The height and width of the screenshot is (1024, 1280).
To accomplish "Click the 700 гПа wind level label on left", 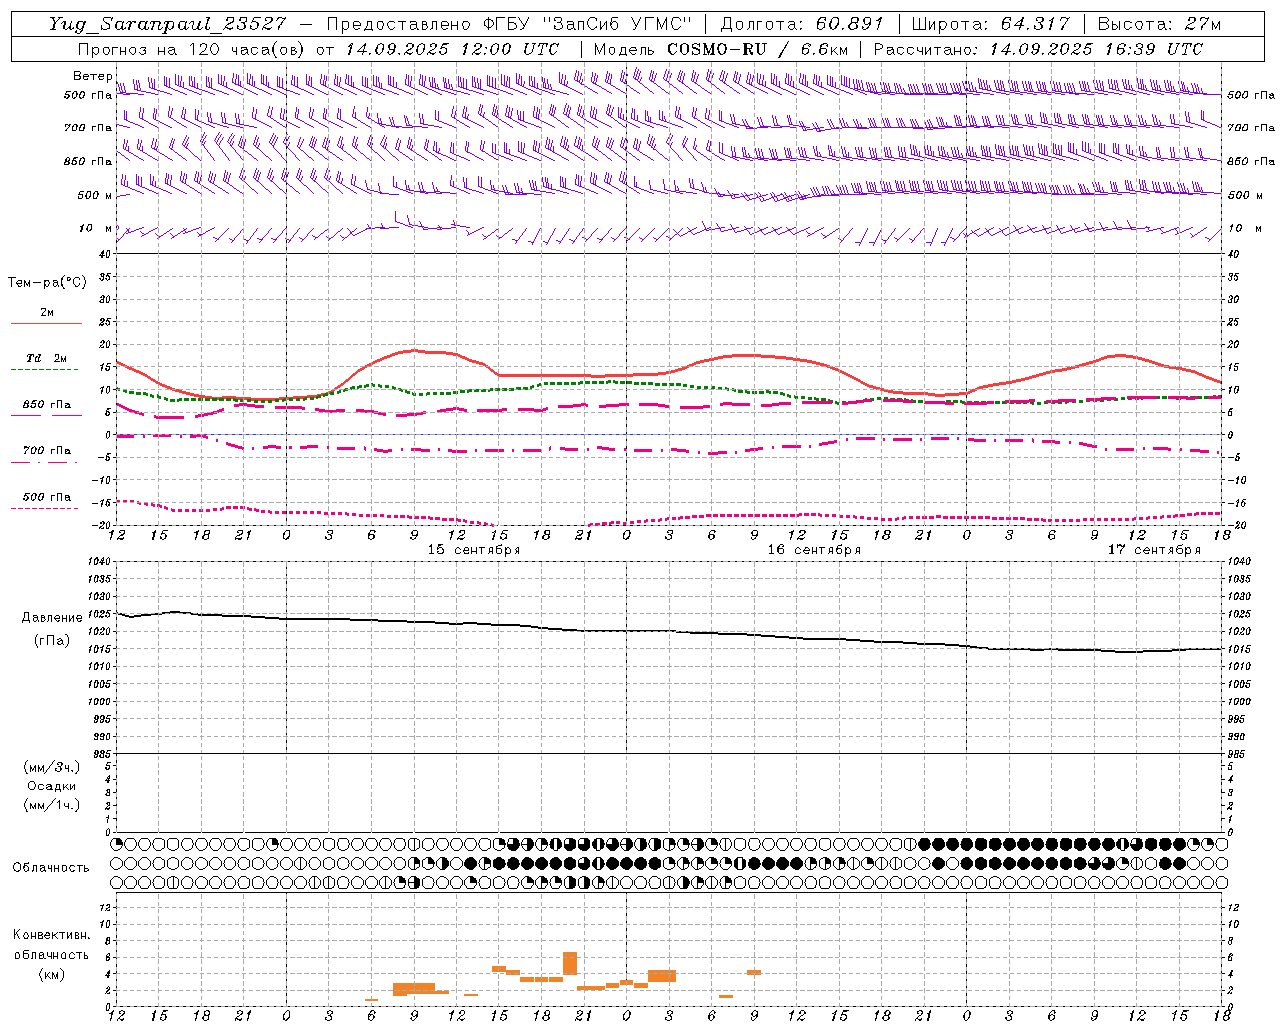I will pyautogui.click(x=88, y=128).
